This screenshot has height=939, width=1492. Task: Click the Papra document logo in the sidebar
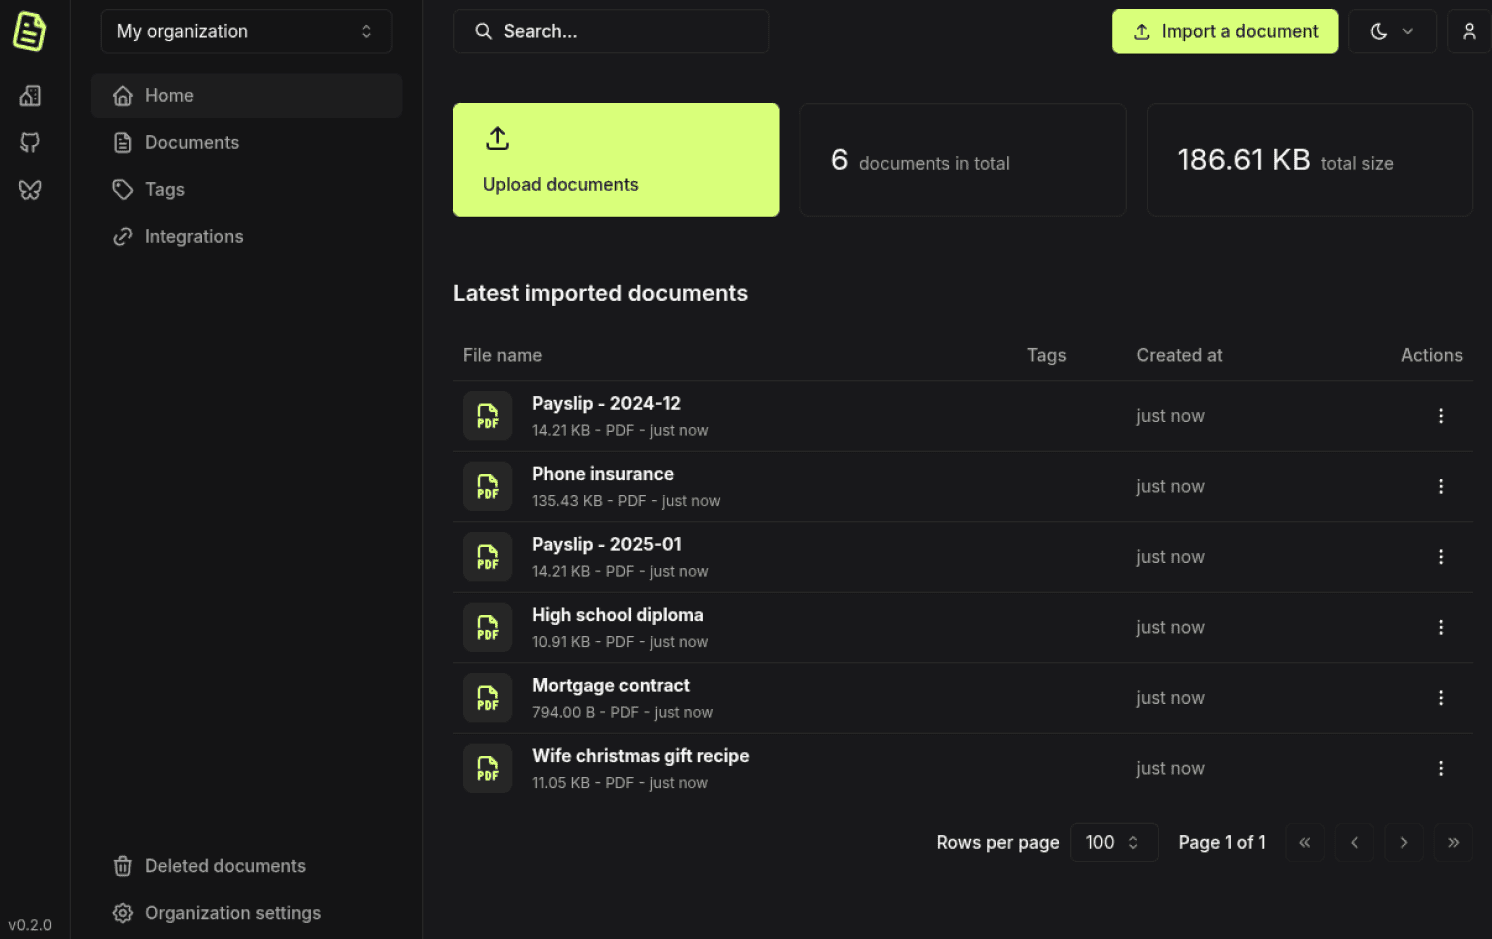29,31
